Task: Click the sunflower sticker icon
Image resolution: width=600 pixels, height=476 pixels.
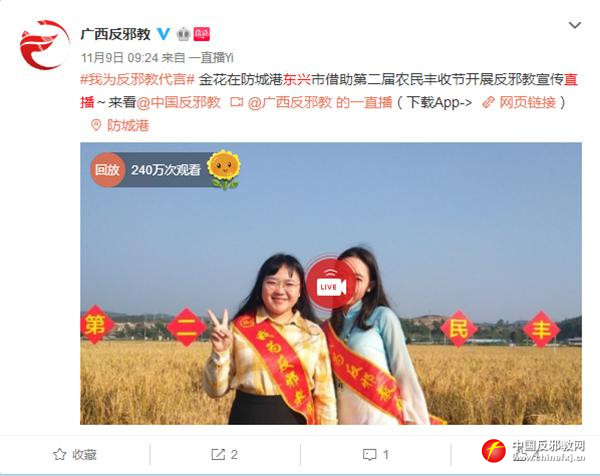Action: [224, 170]
